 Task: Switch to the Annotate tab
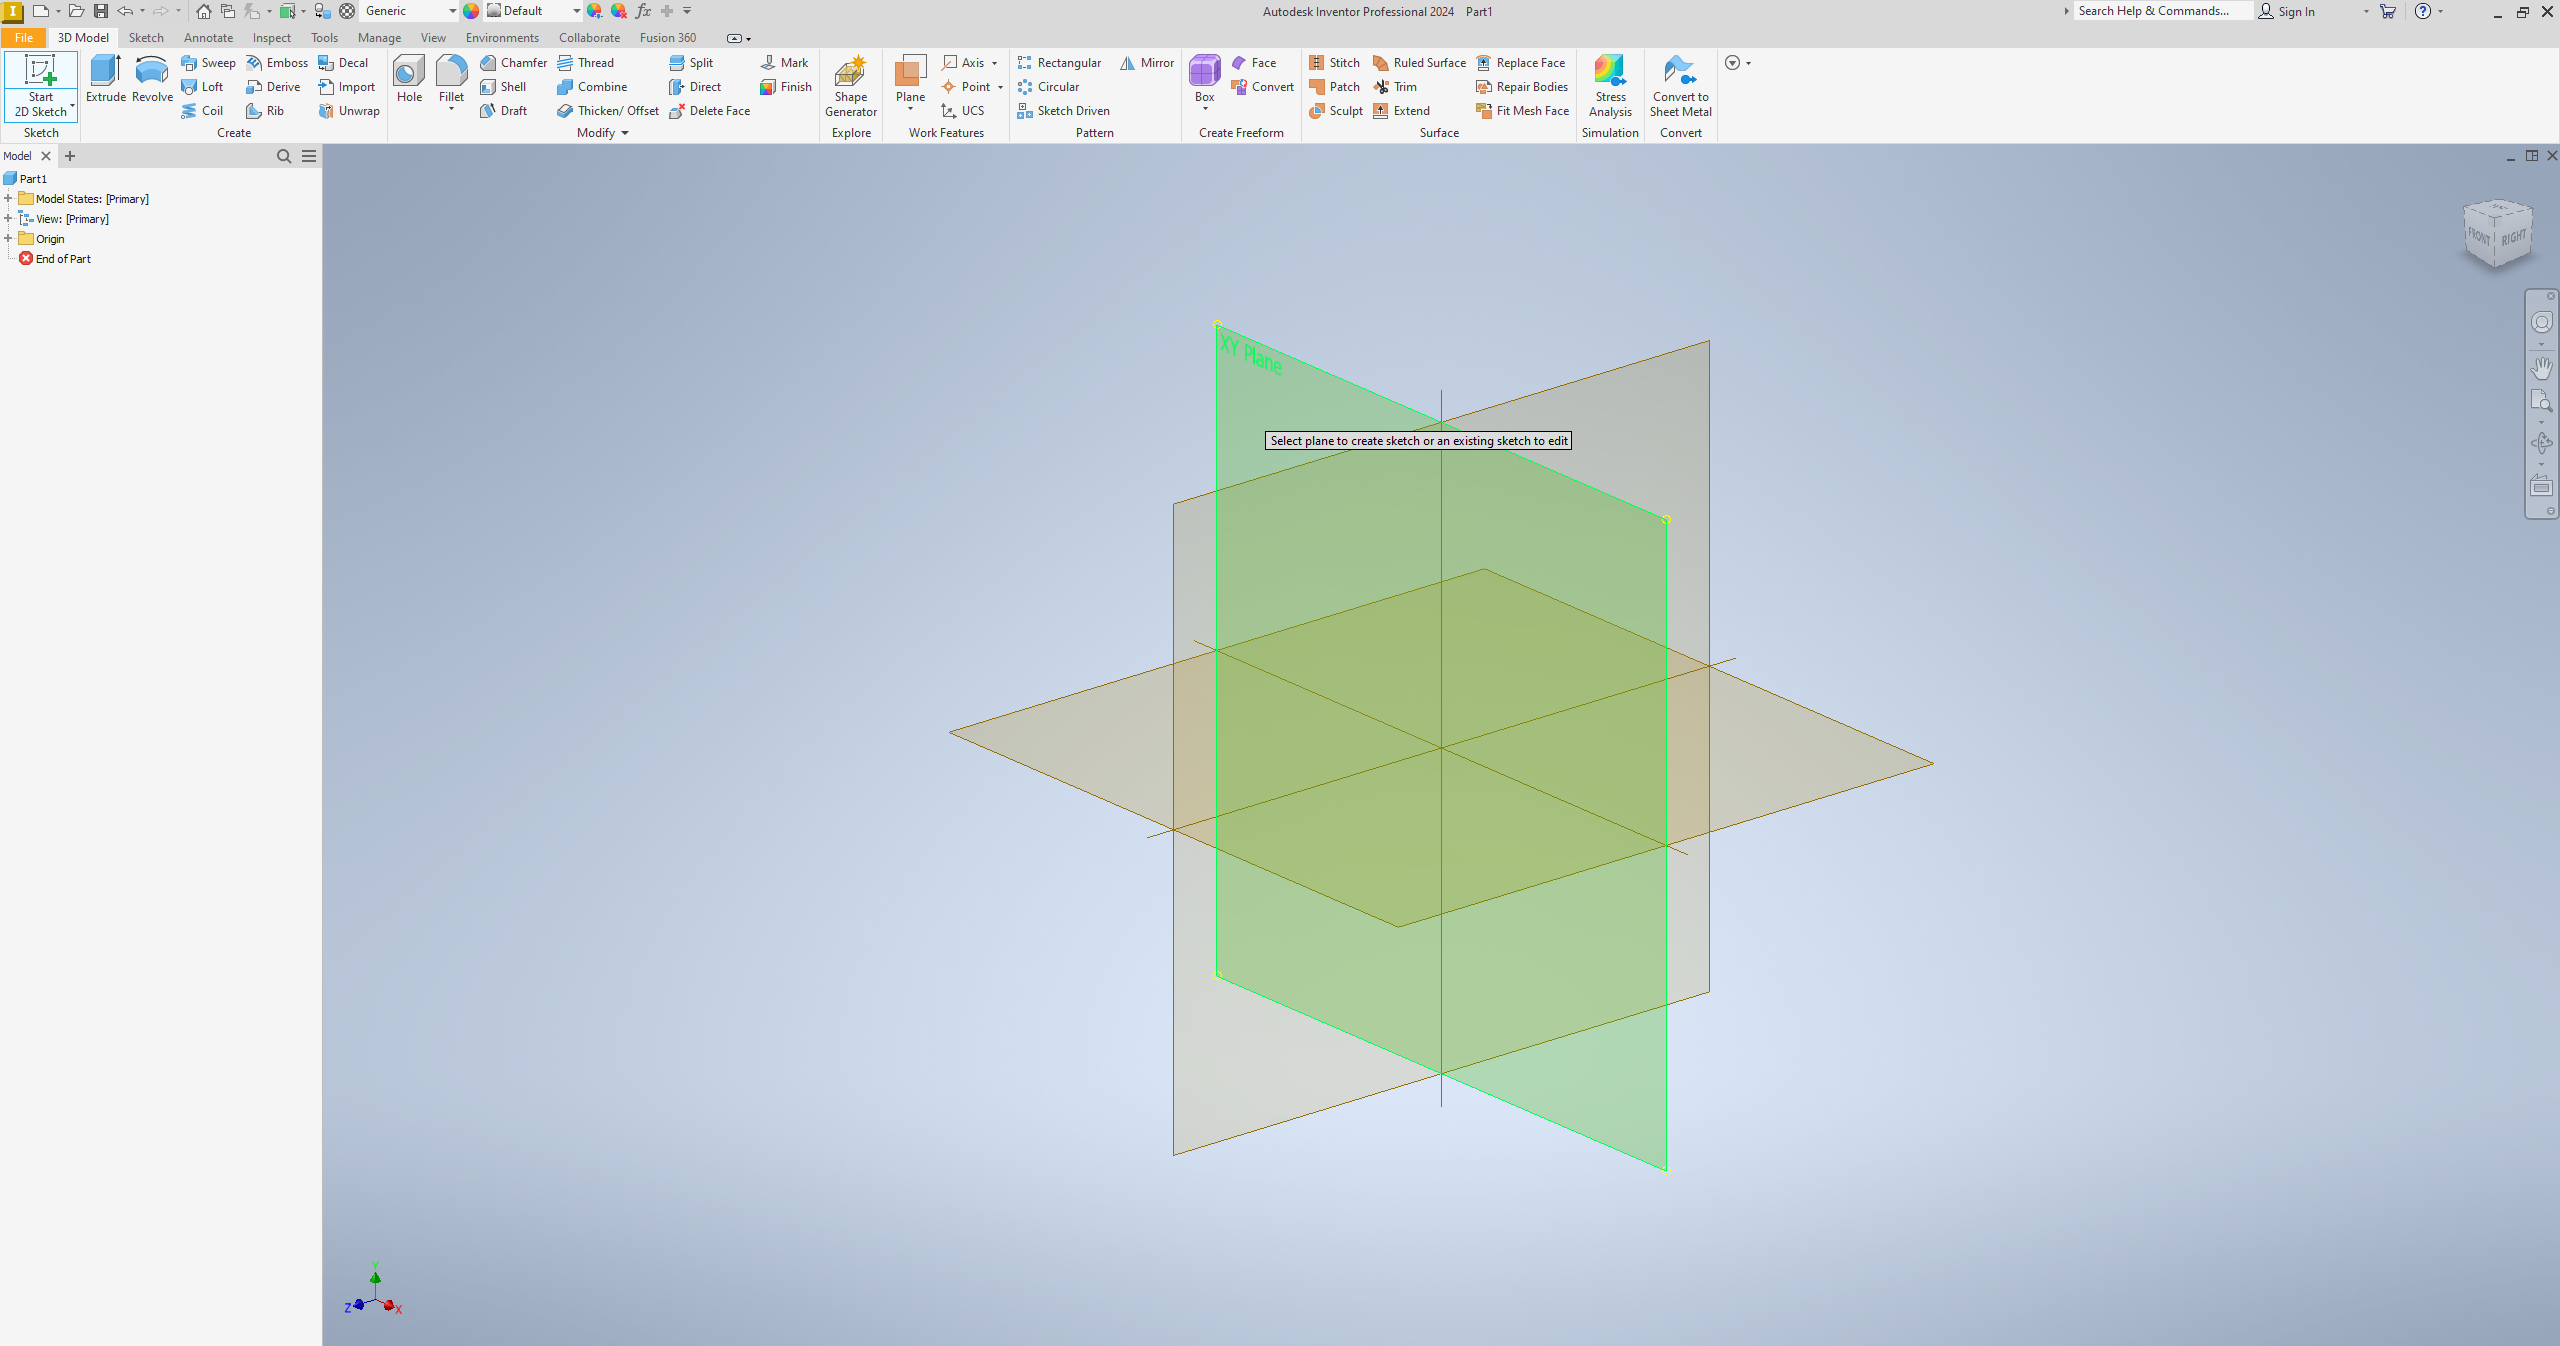pos(208,37)
